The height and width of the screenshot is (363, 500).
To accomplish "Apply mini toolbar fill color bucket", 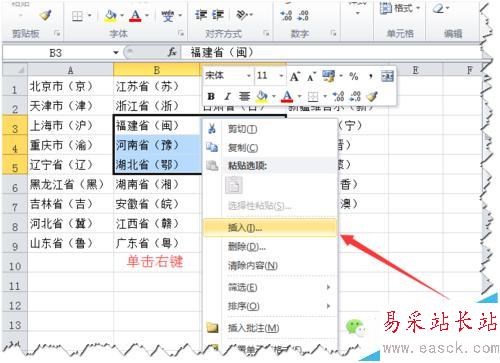I will (262, 97).
